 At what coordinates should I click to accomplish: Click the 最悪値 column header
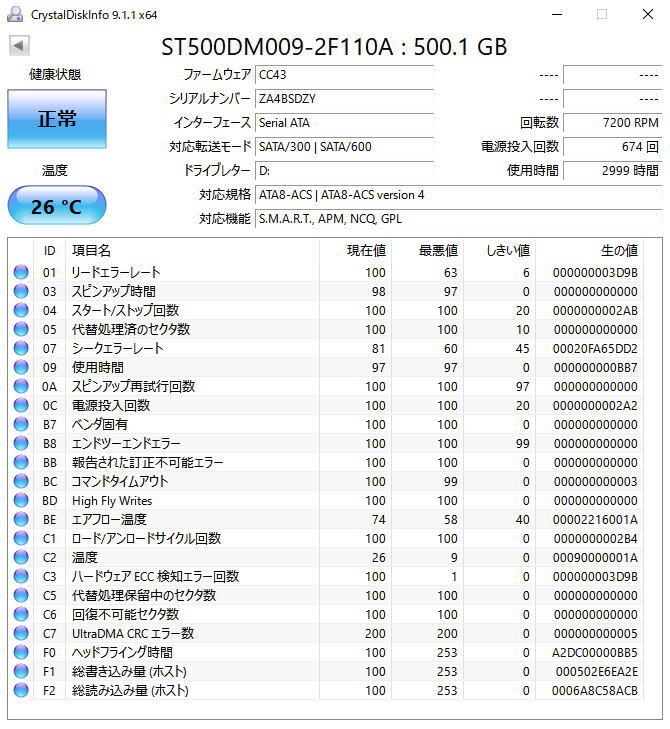click(428, 251)
